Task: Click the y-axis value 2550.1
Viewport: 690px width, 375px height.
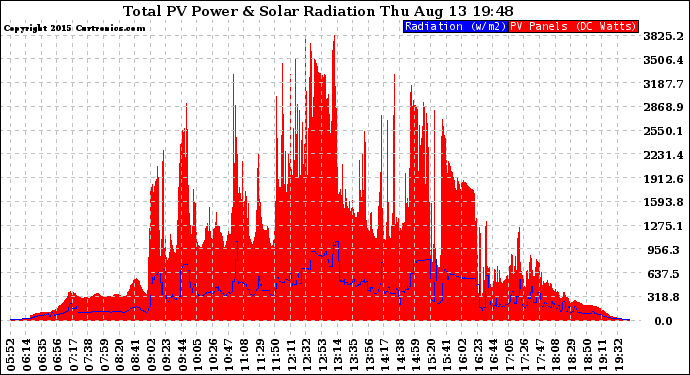Action: (663, 131)
